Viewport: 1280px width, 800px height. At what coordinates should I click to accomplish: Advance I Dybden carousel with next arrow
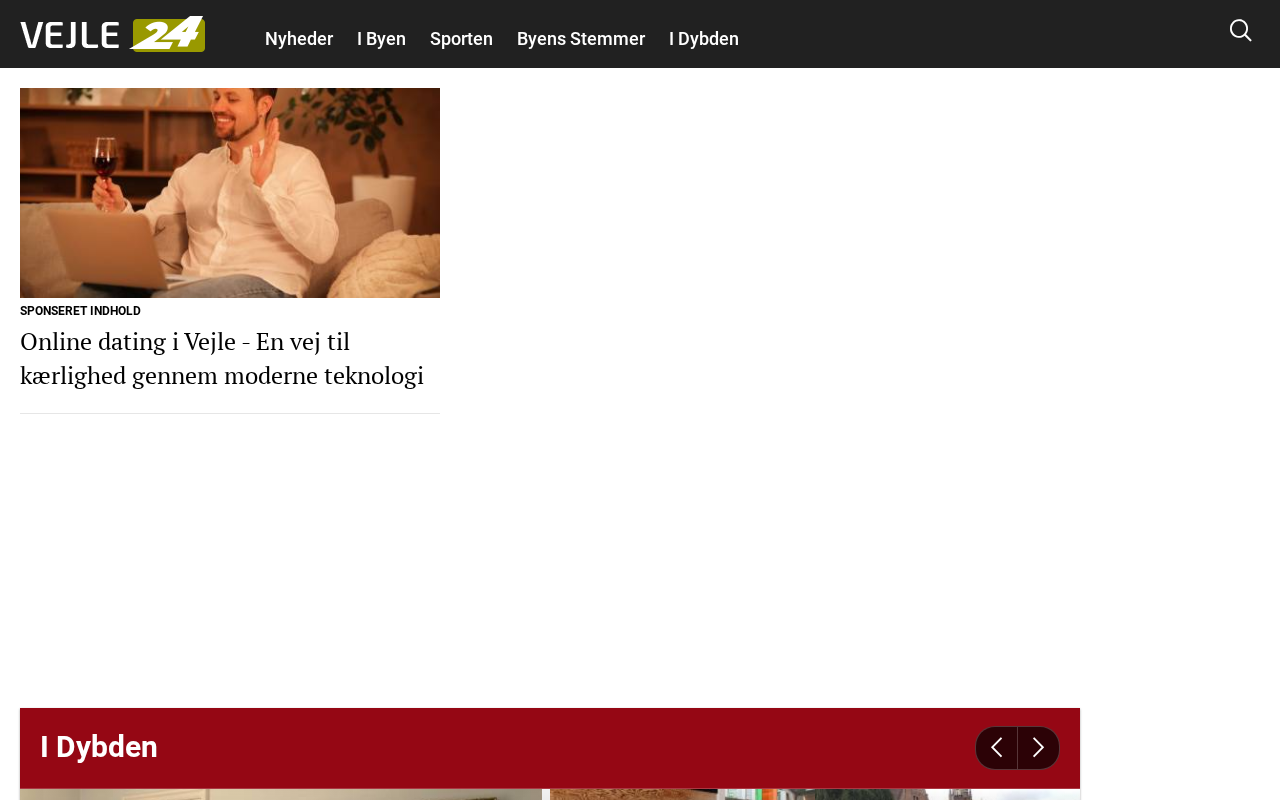(1038, 748)
